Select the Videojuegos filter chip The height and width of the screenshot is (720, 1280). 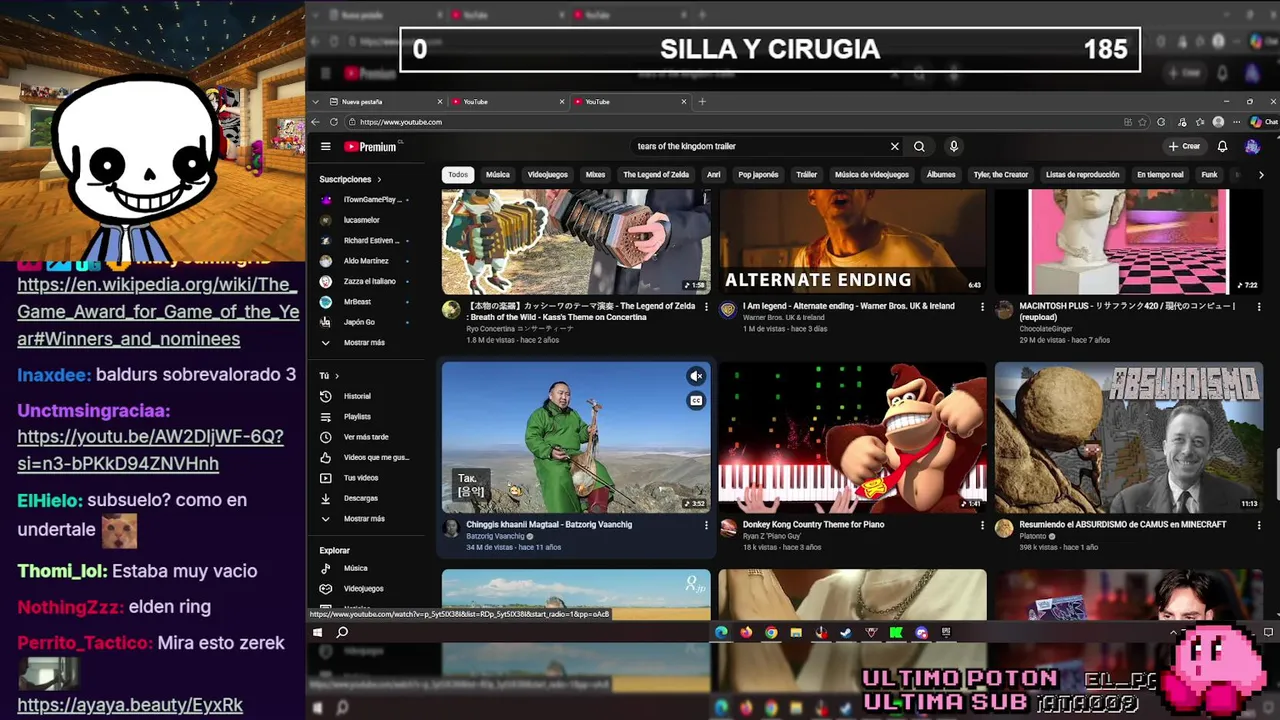point(548,174)
